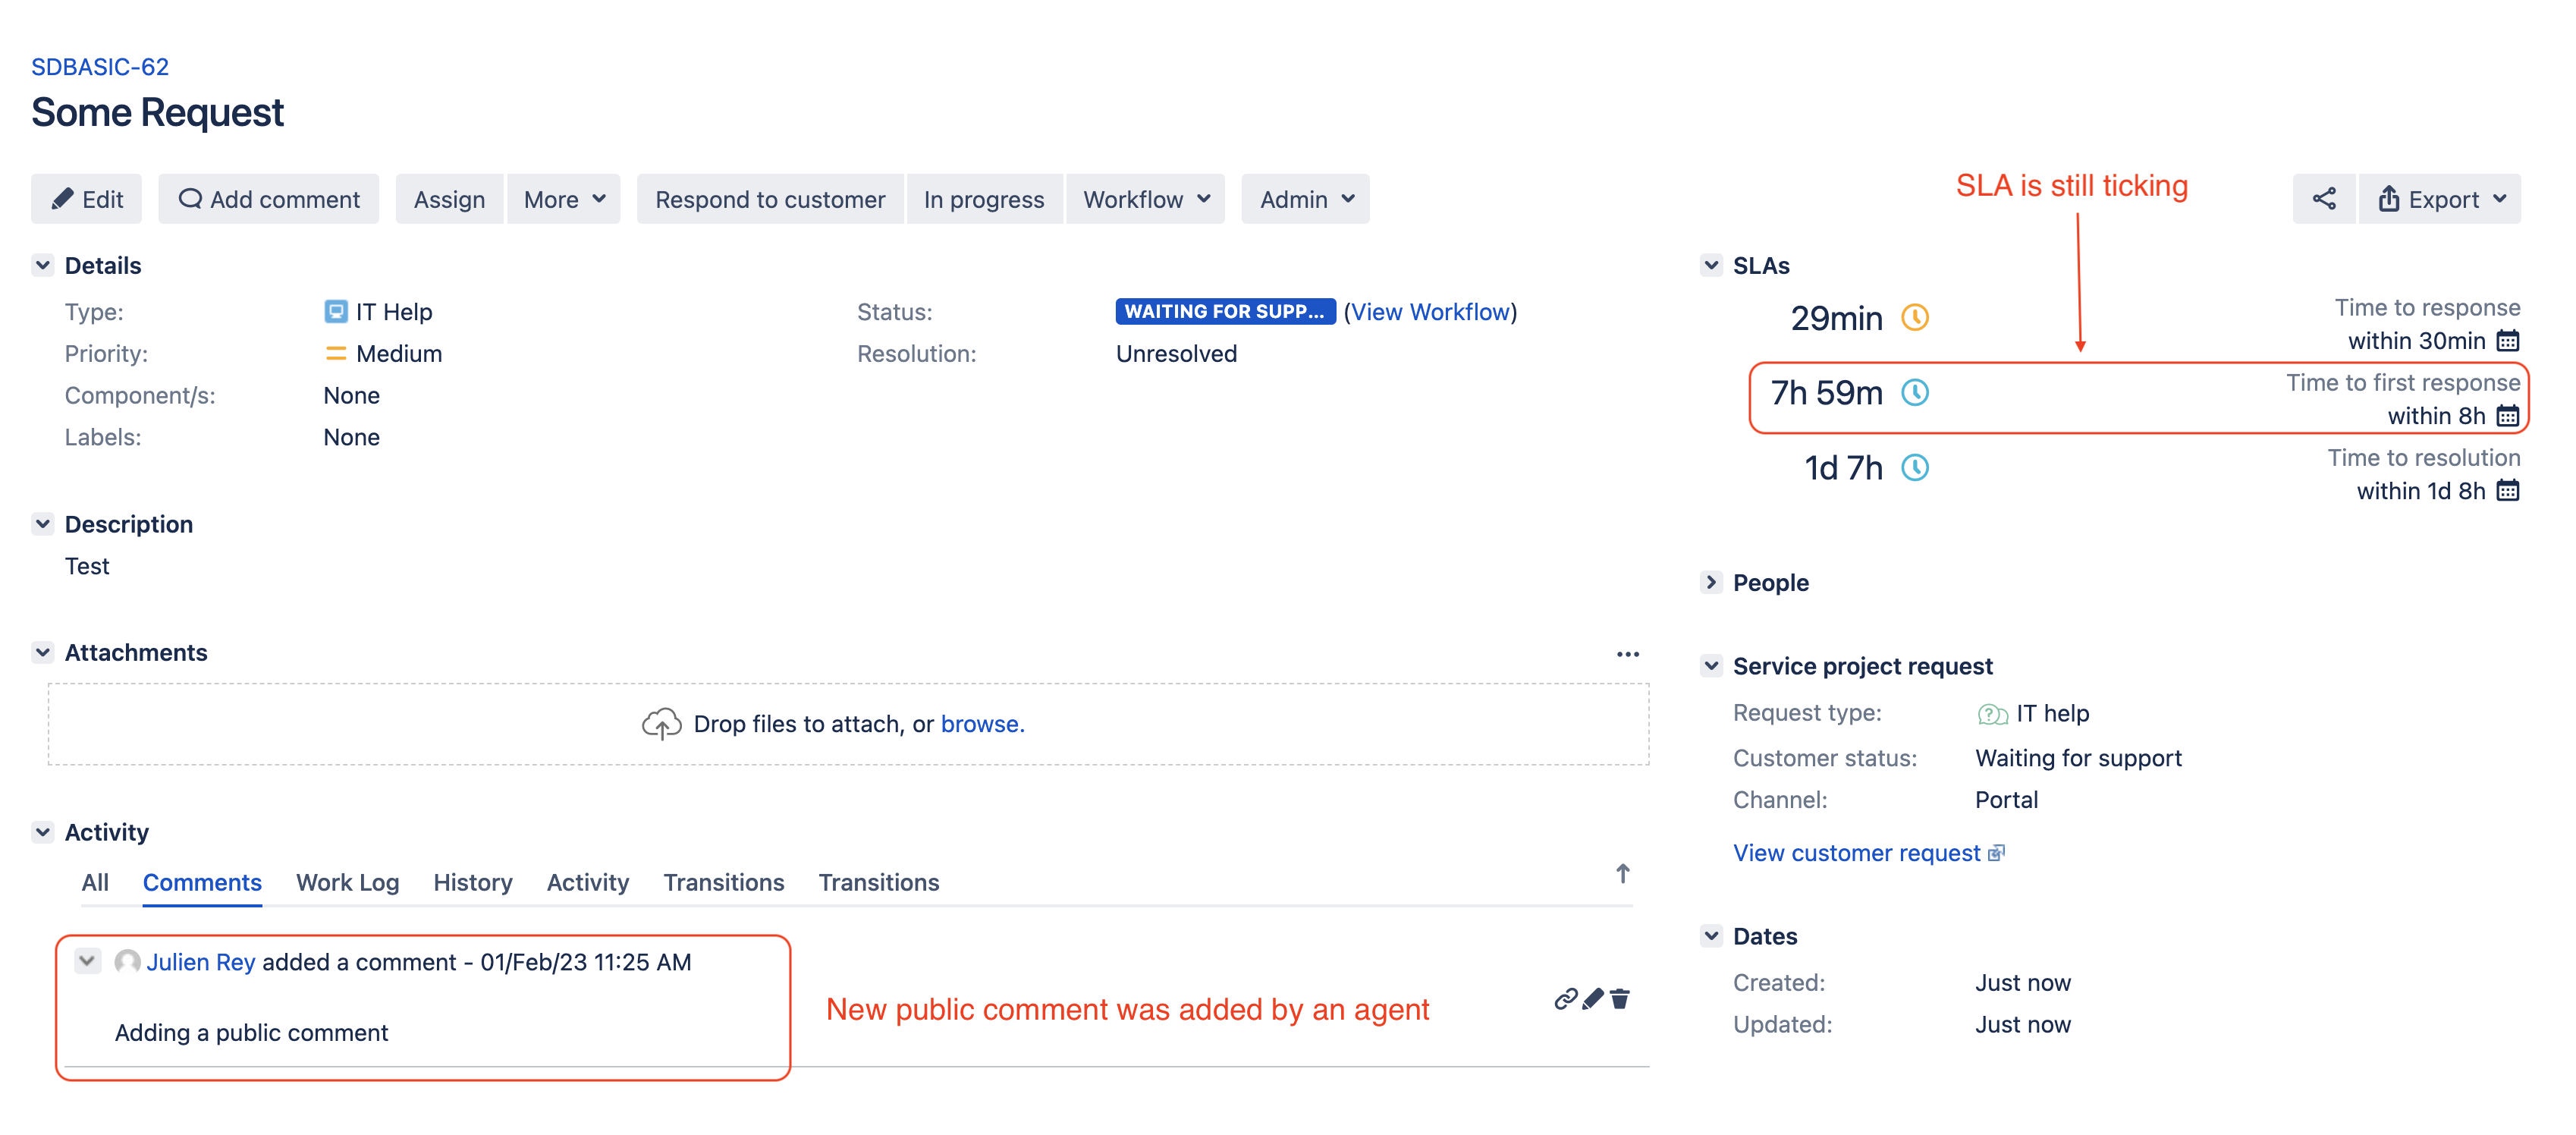Delete comment using the trash icon
2576x1135 pixels.
tap(1620, 999)
